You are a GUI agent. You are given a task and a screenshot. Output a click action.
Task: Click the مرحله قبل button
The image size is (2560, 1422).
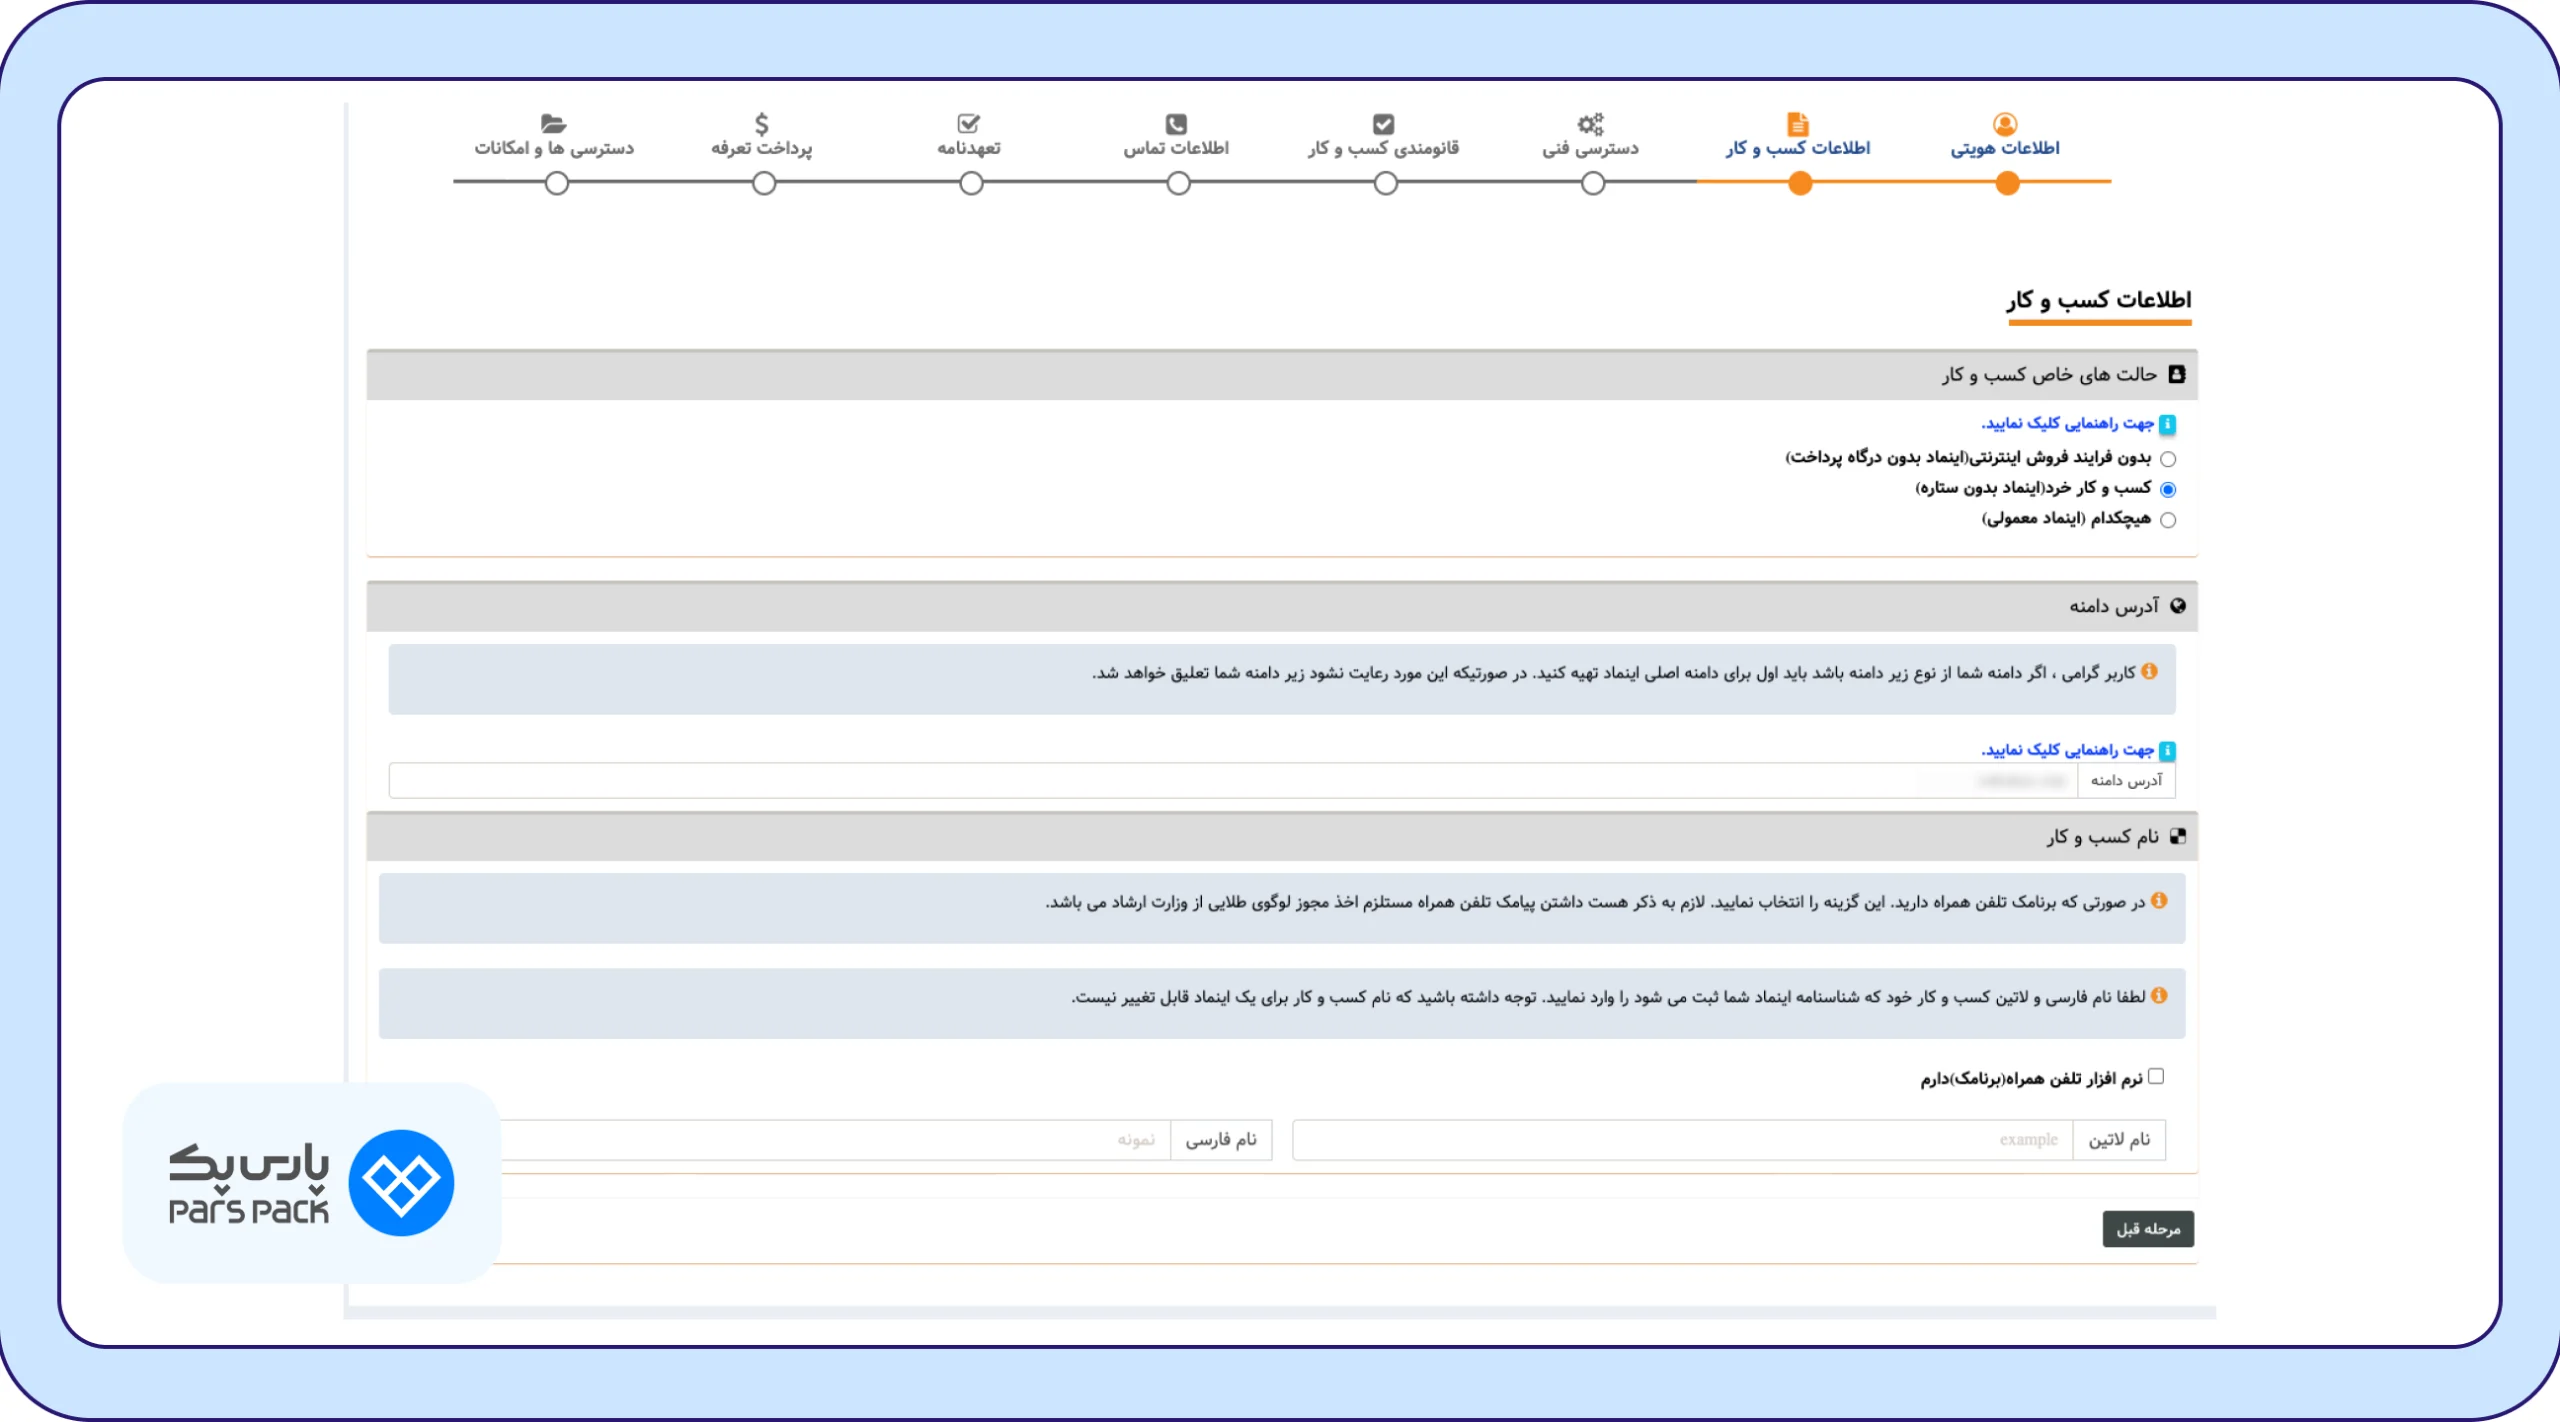click(x=2148, y=1229)
